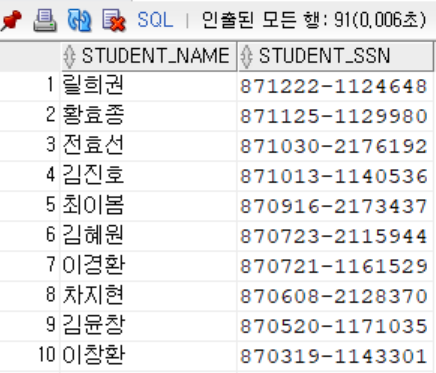Select SSN cell 870721-1161529

pos(335,266)
